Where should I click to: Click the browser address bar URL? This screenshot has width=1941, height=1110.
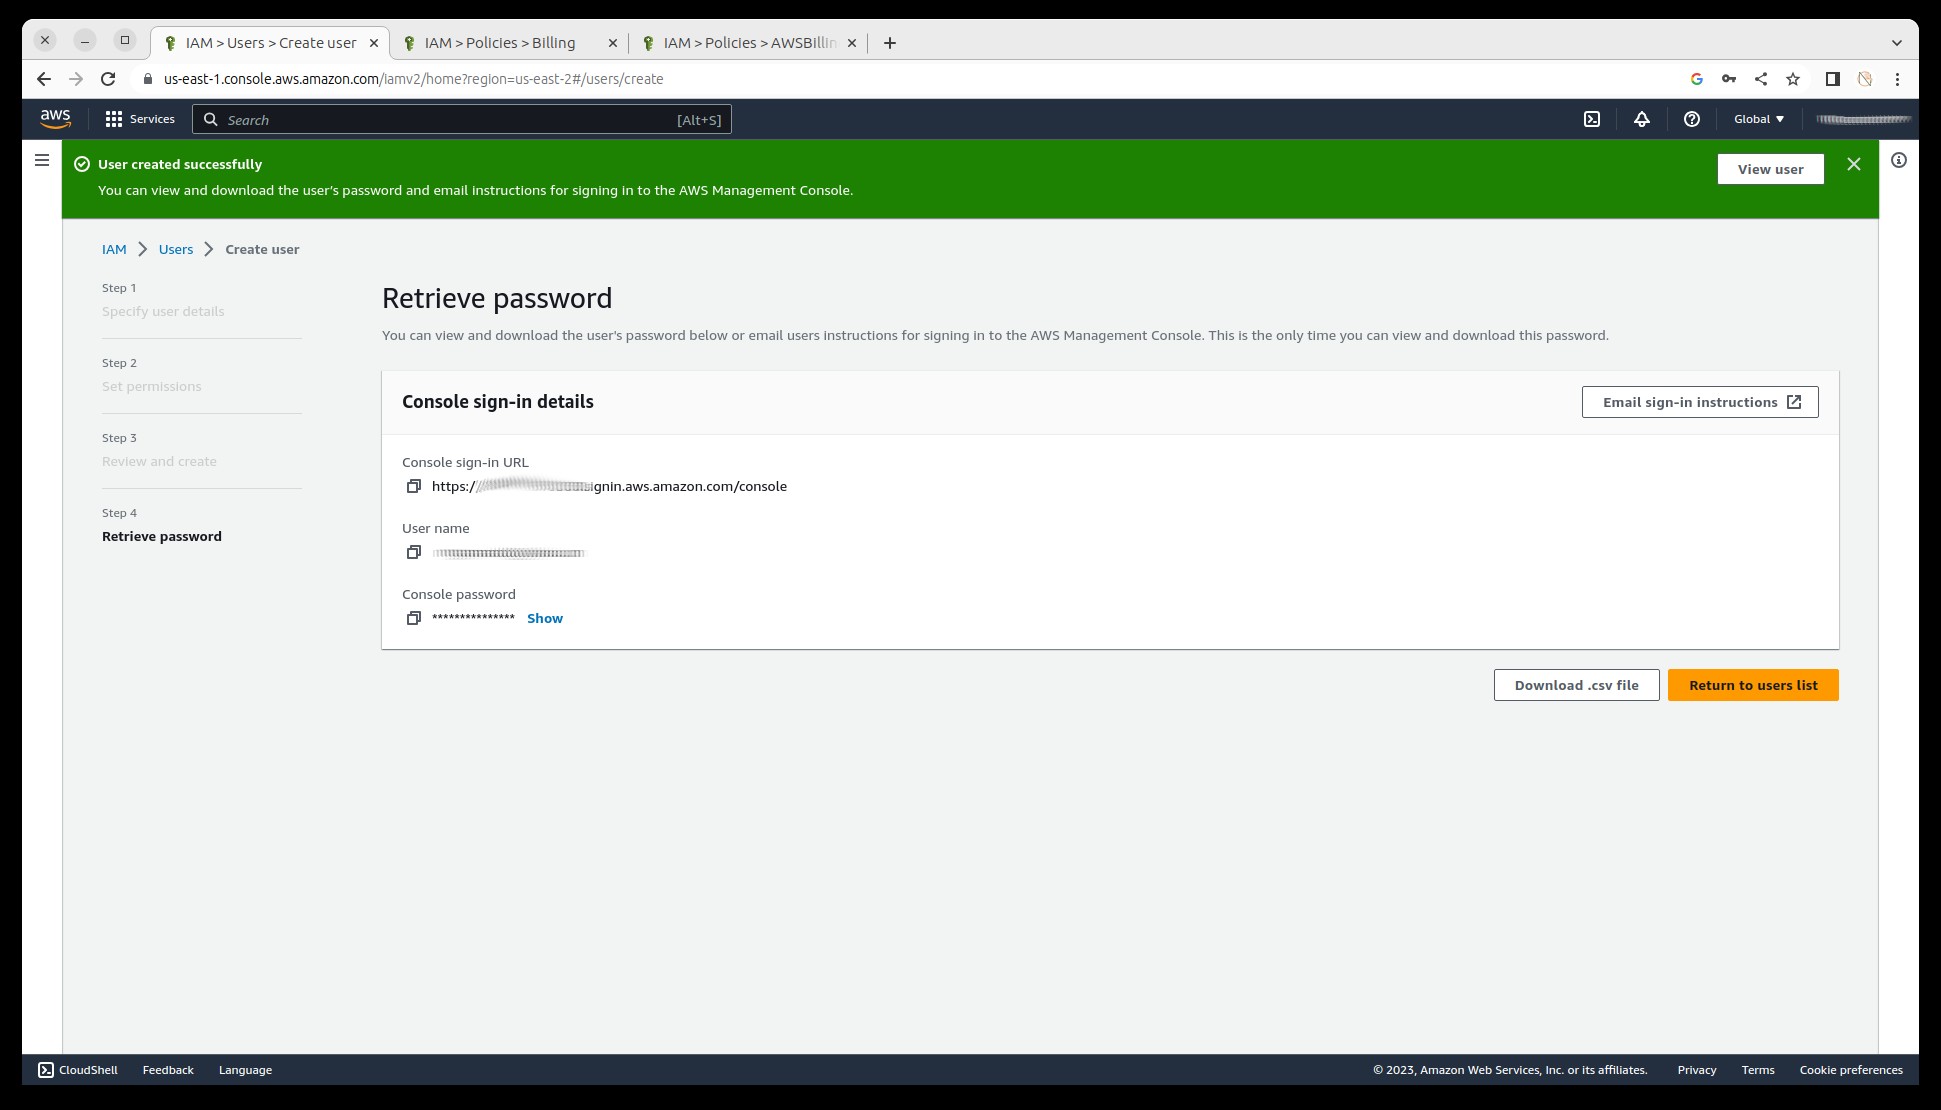(x=413, y=79)
